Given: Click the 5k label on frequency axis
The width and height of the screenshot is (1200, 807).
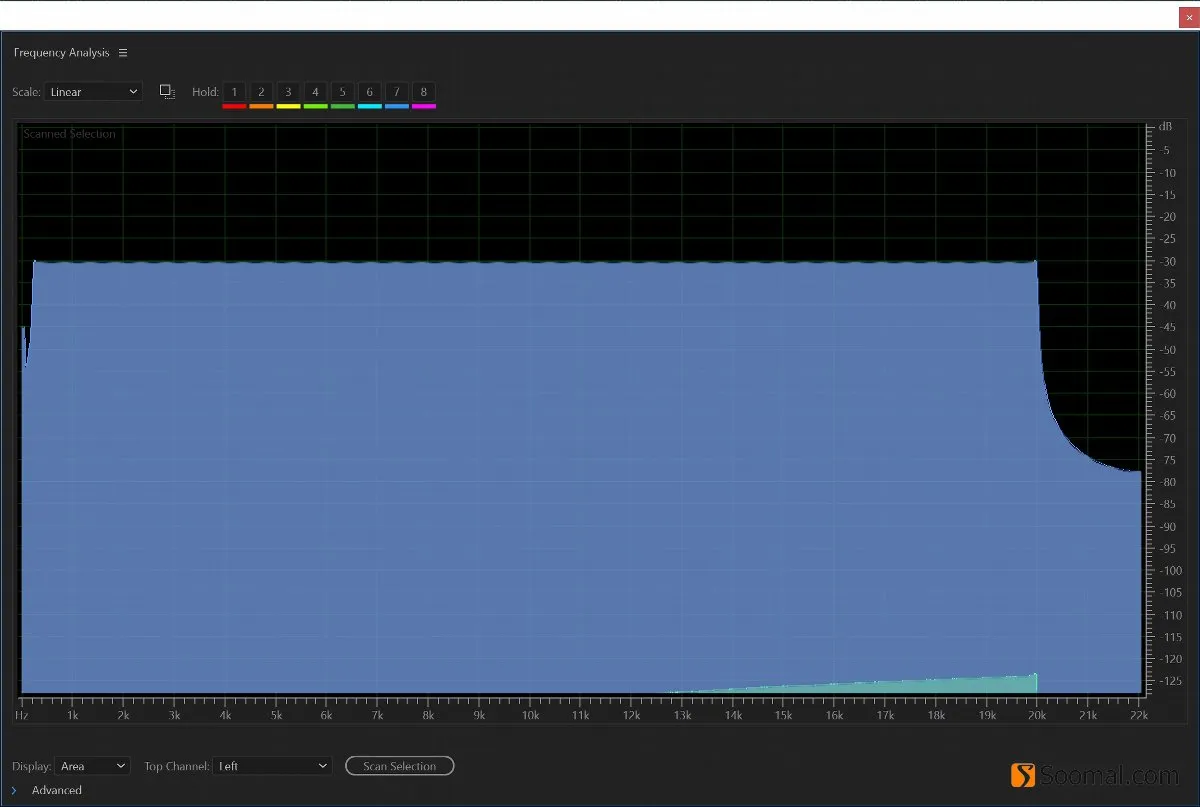Looking at the screenshot, I should (x=276, y=716).
